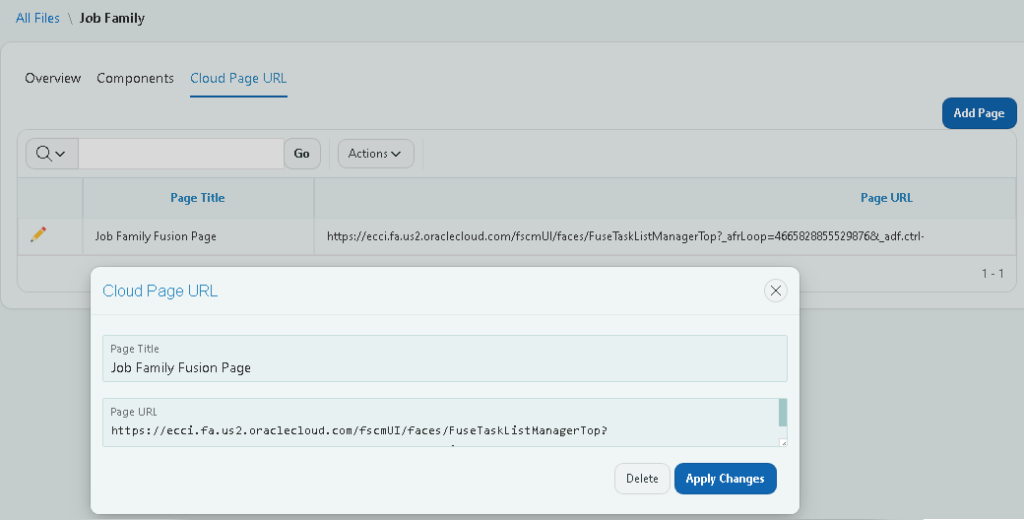Click in the Page URL text area
Image resolution: width=1024 pixels, height=520 pixels.
click(x=441, y=423)
